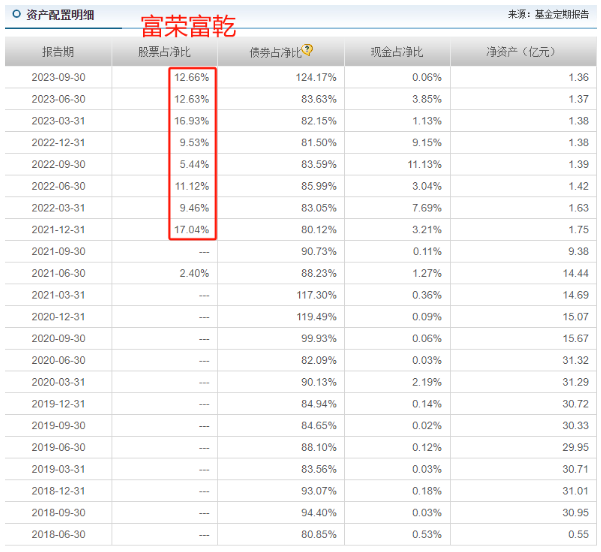Click the 3.85% cash ratio value
The width and height of the screenshot is (601, 552).
pyautogui.click(x=427, y=99)
